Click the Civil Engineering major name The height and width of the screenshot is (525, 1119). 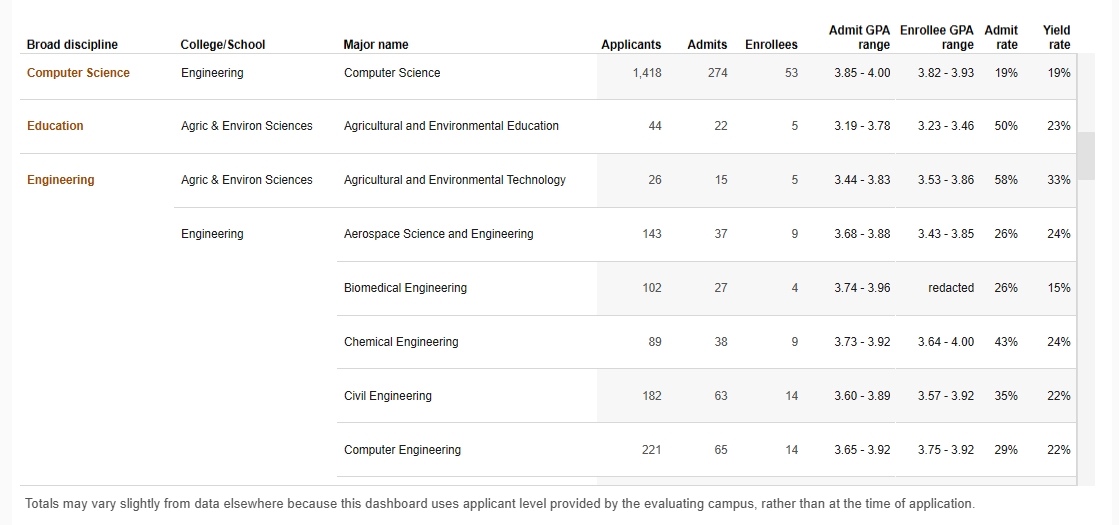[388, 396]
